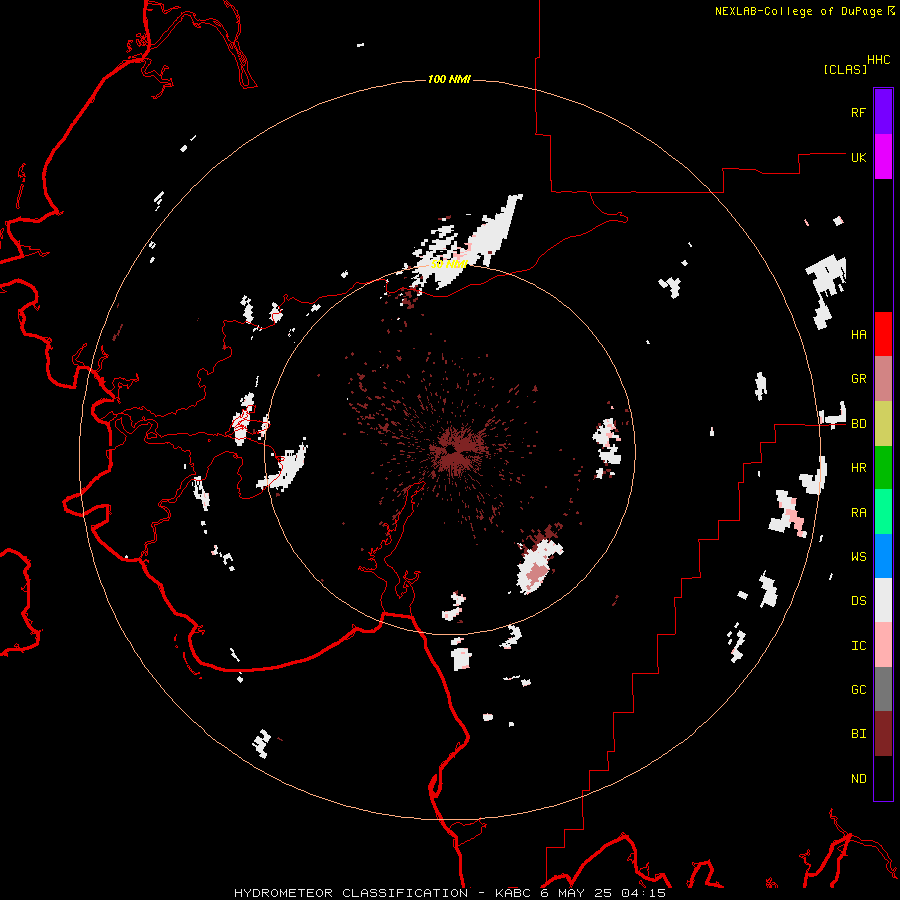
Task: Click the white DS color swatch
Action: [883, 600]
